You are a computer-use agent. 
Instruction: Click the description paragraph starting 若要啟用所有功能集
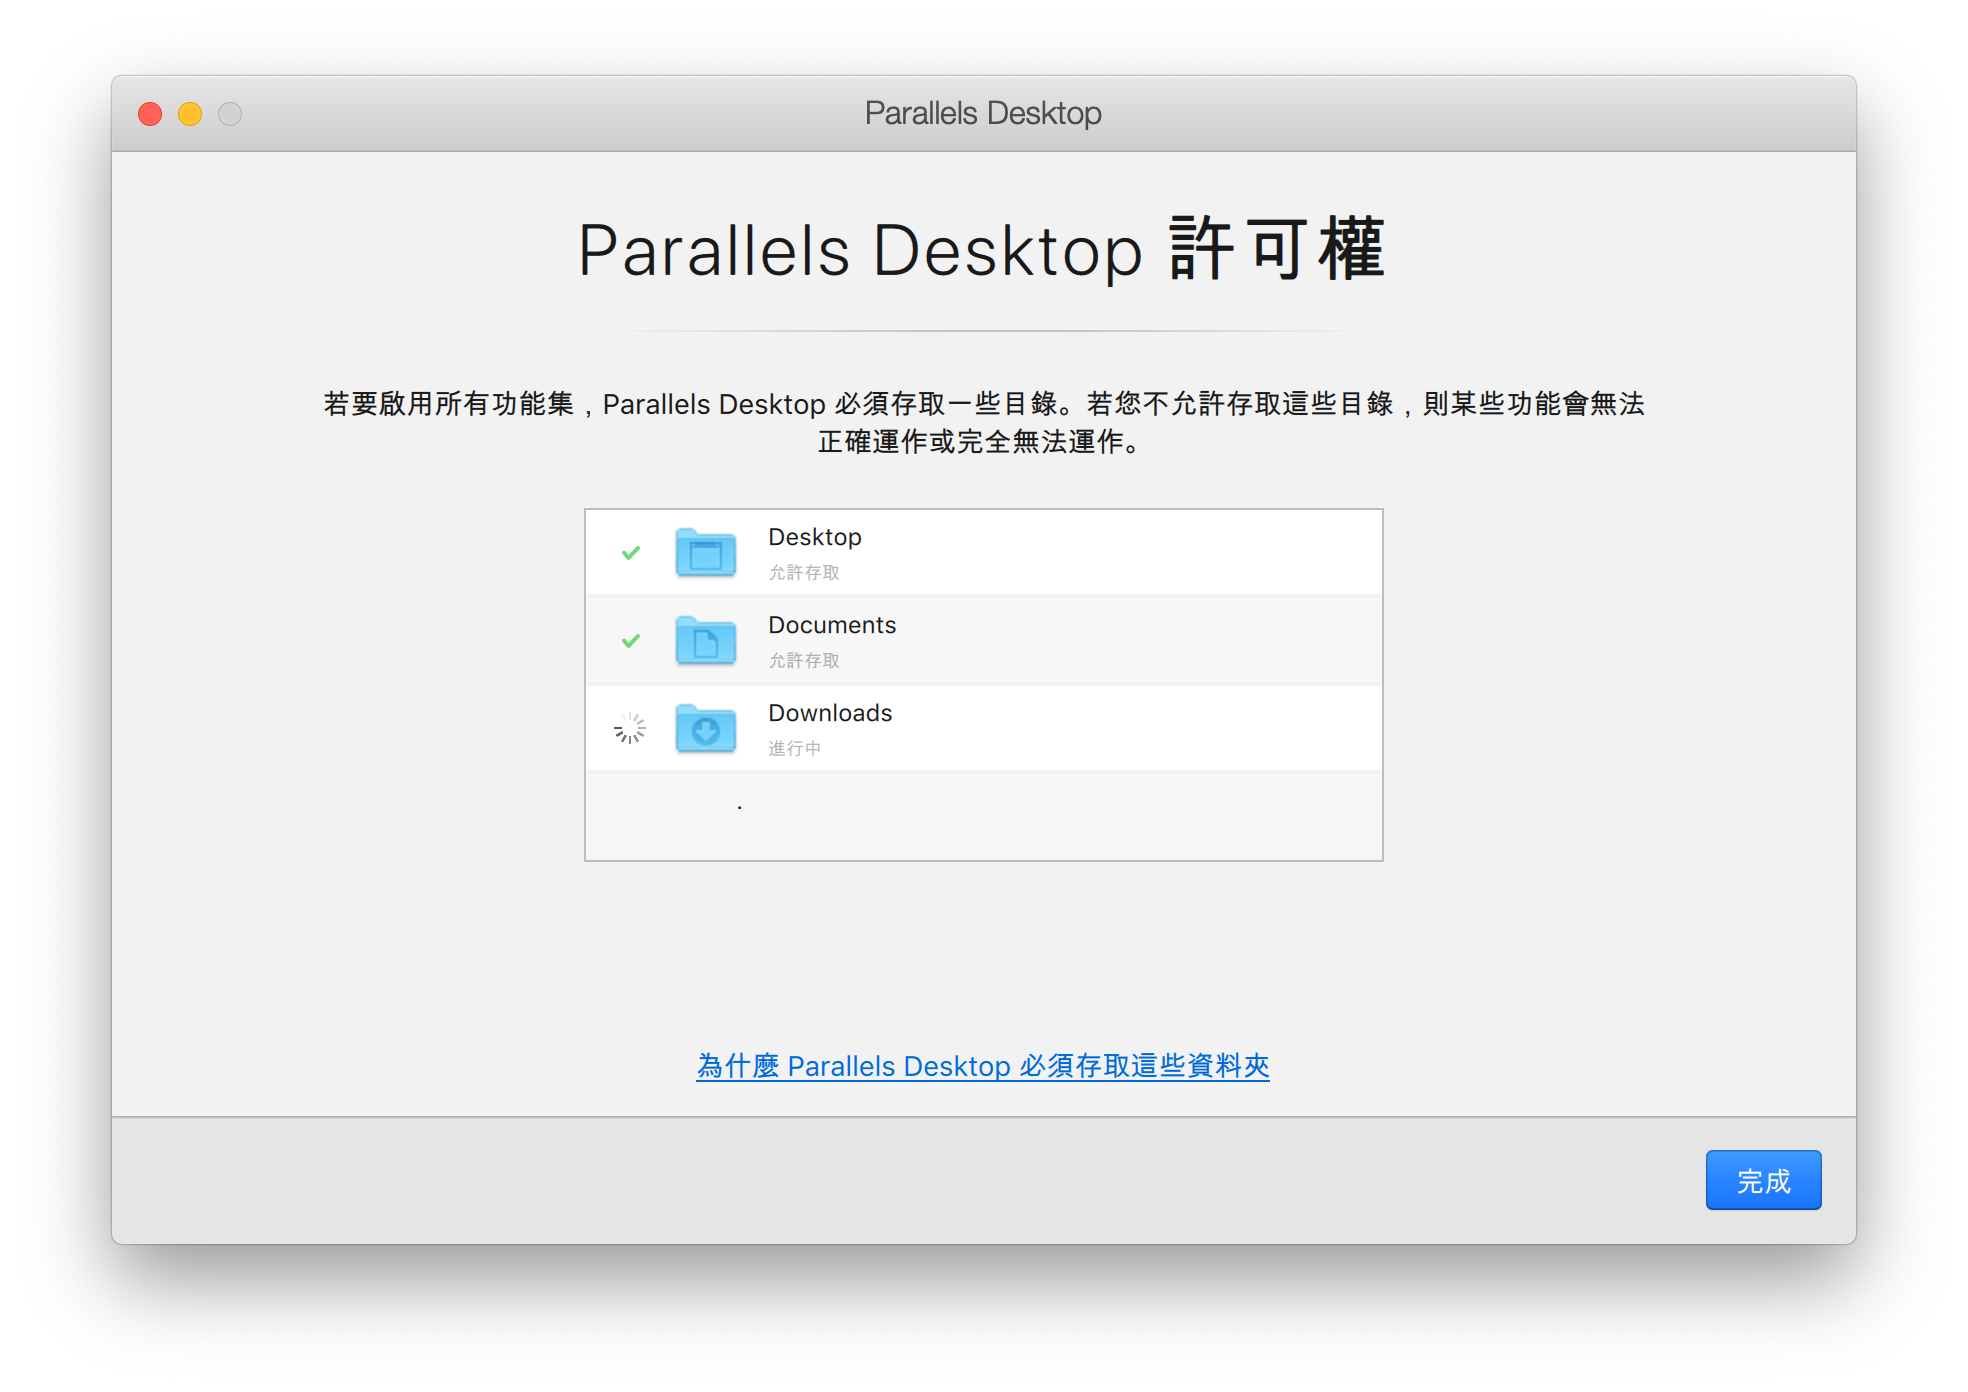click(983, 422)
